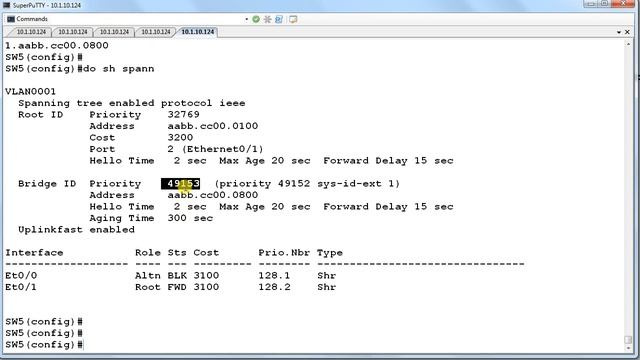Image resolution: width=640 pixels, height=360 pixels.
Task: Click '(priority 49152 sys-id-ext 1)' text
Action: pyautogui.click(x=307, y=184)
